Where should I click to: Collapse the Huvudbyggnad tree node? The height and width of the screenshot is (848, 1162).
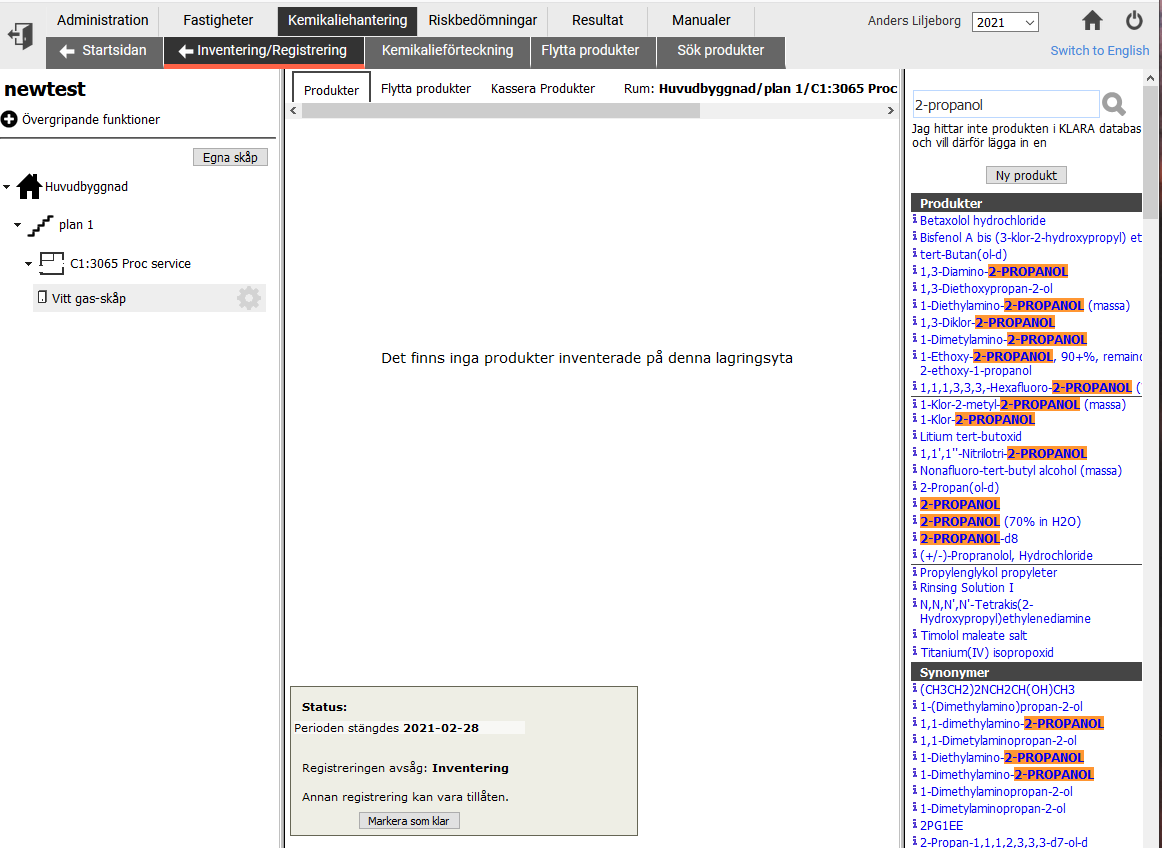(x=7, y=187)
